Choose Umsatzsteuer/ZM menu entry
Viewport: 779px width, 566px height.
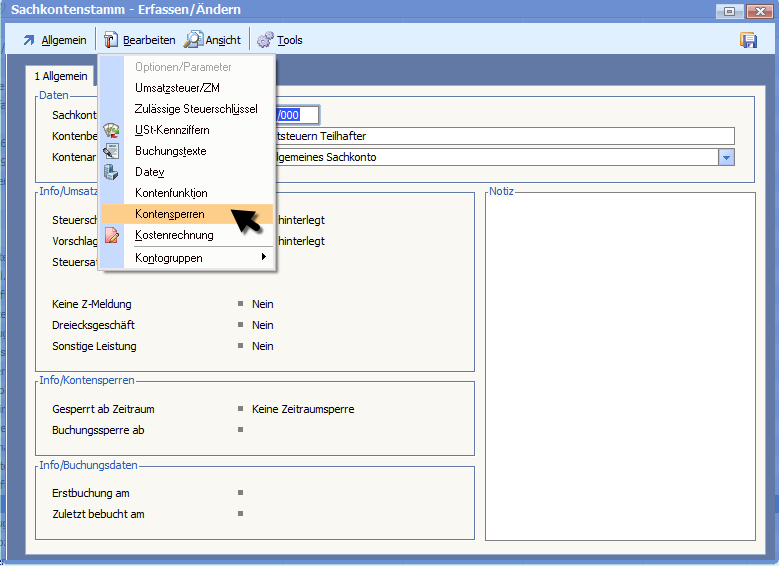pos(177,88)
